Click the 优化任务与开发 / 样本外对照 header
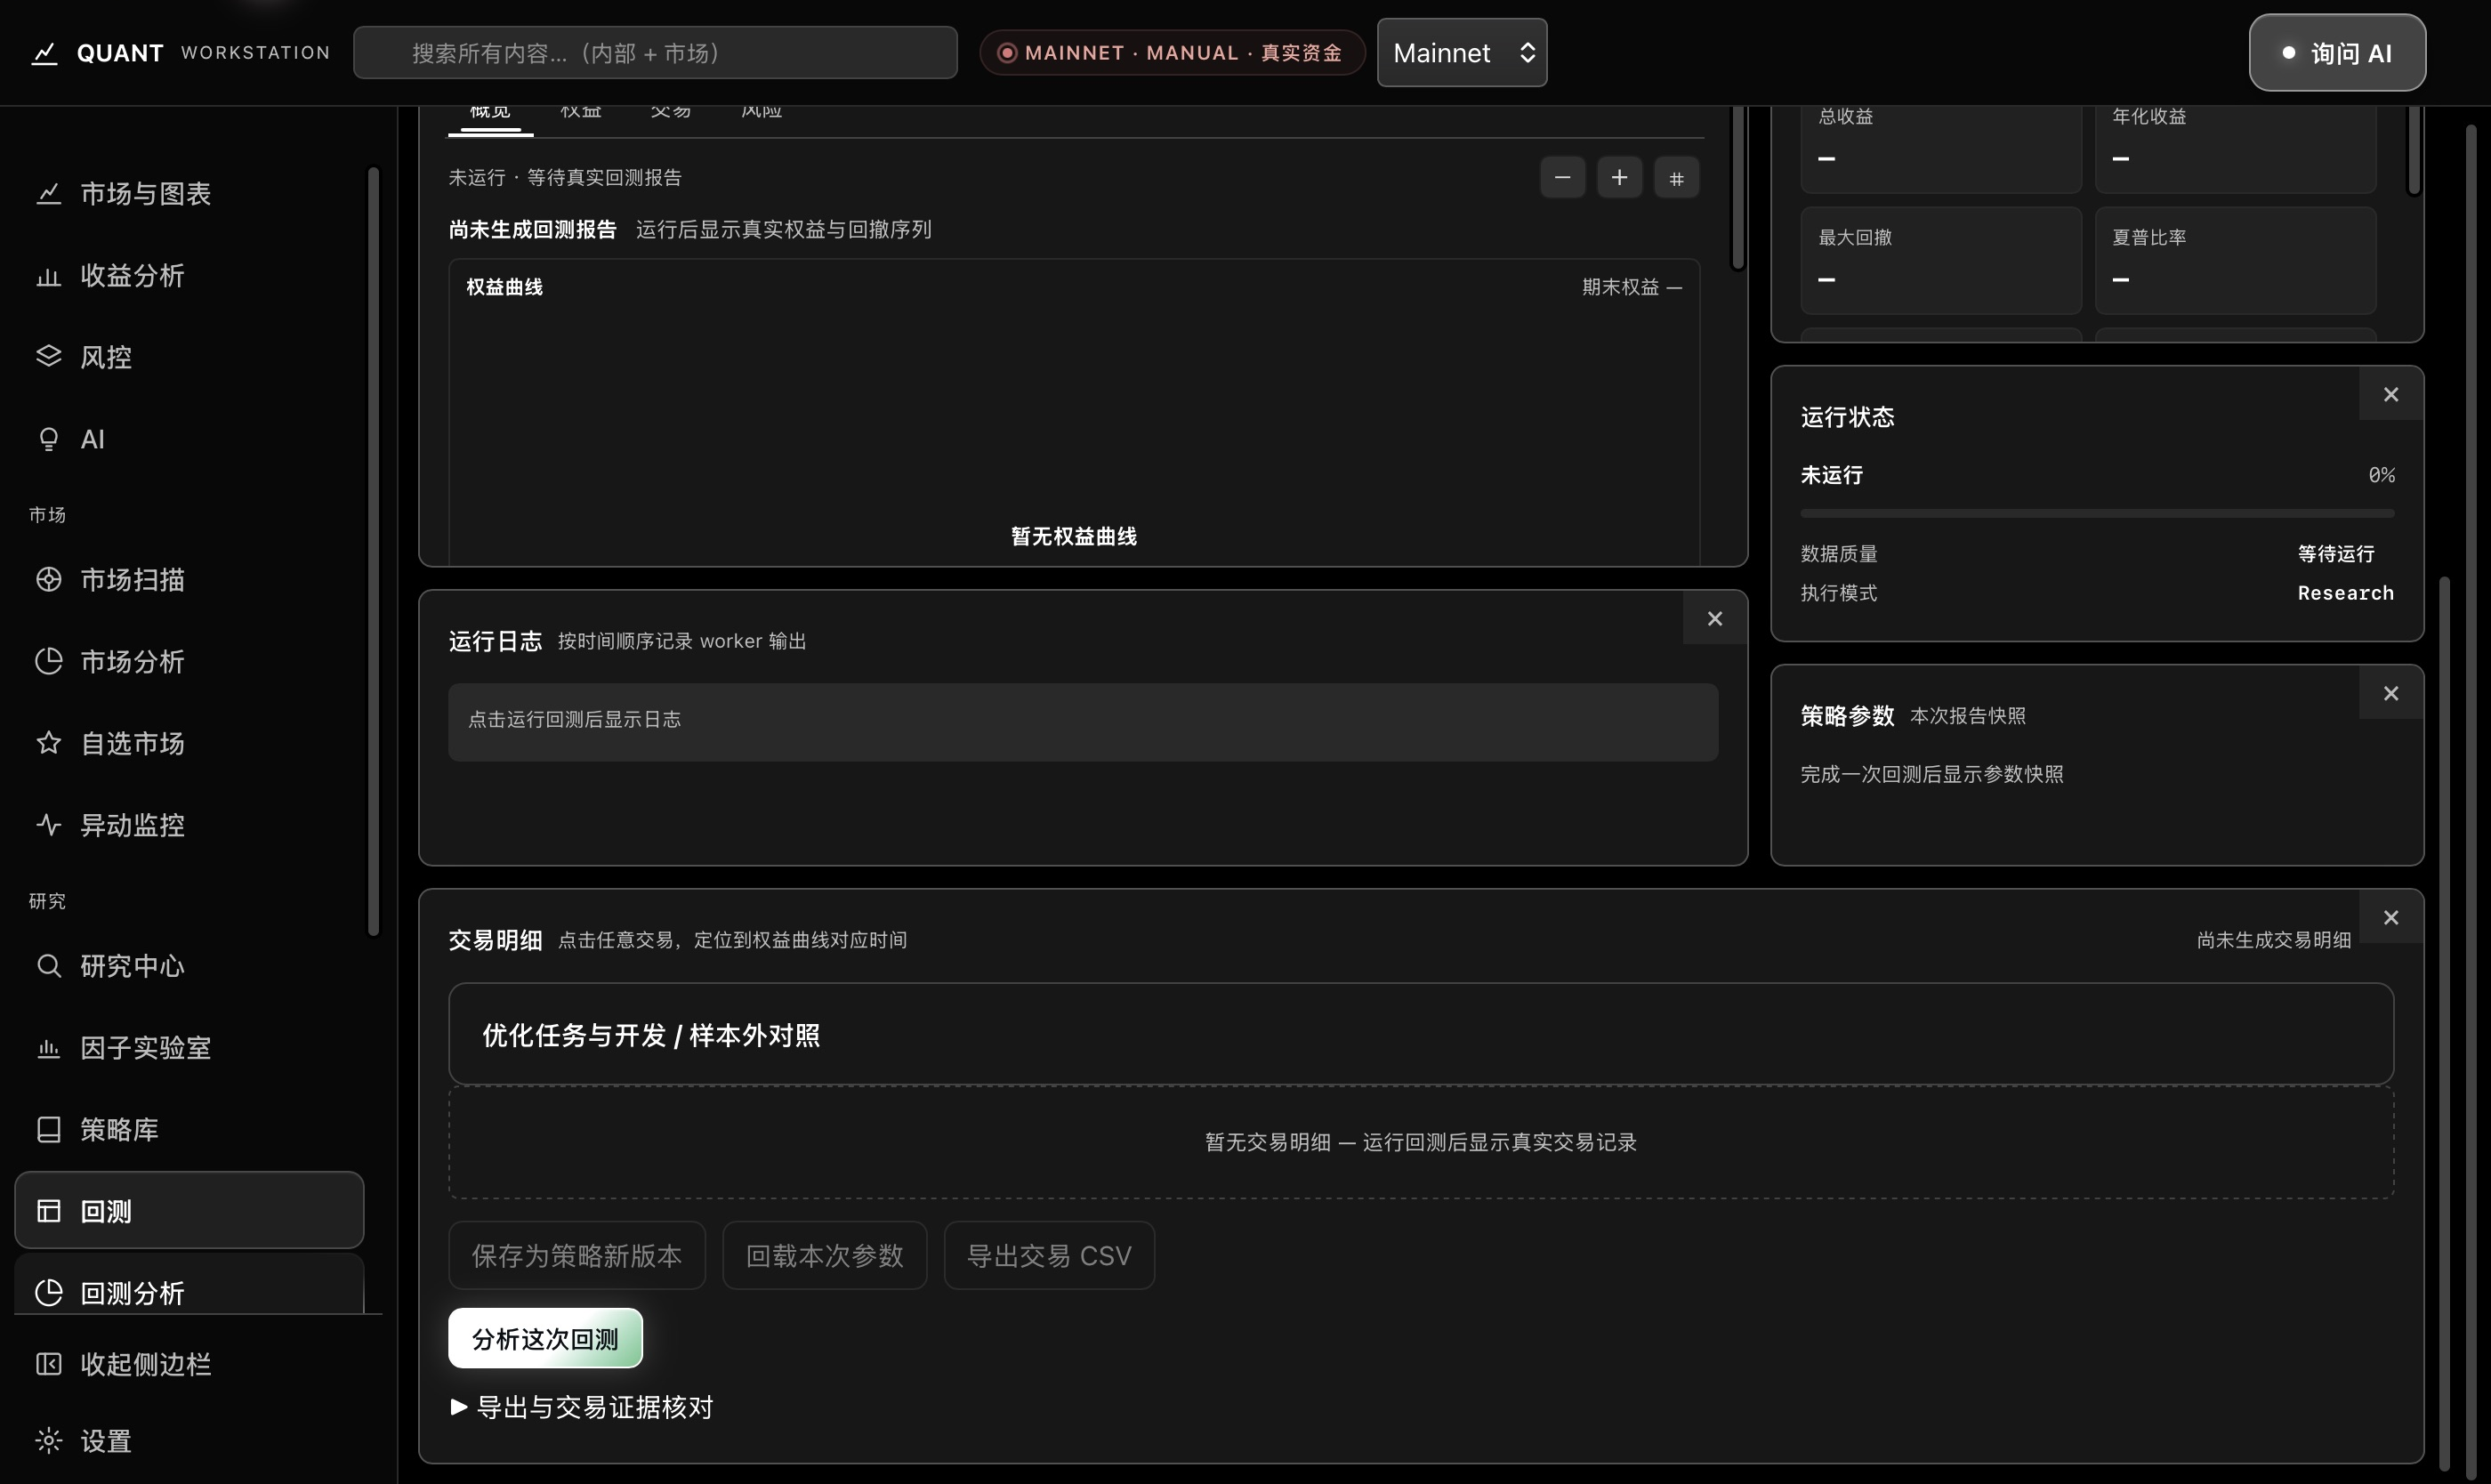Viewport: 2491px width, 1484px height. click(1421, 1034)
